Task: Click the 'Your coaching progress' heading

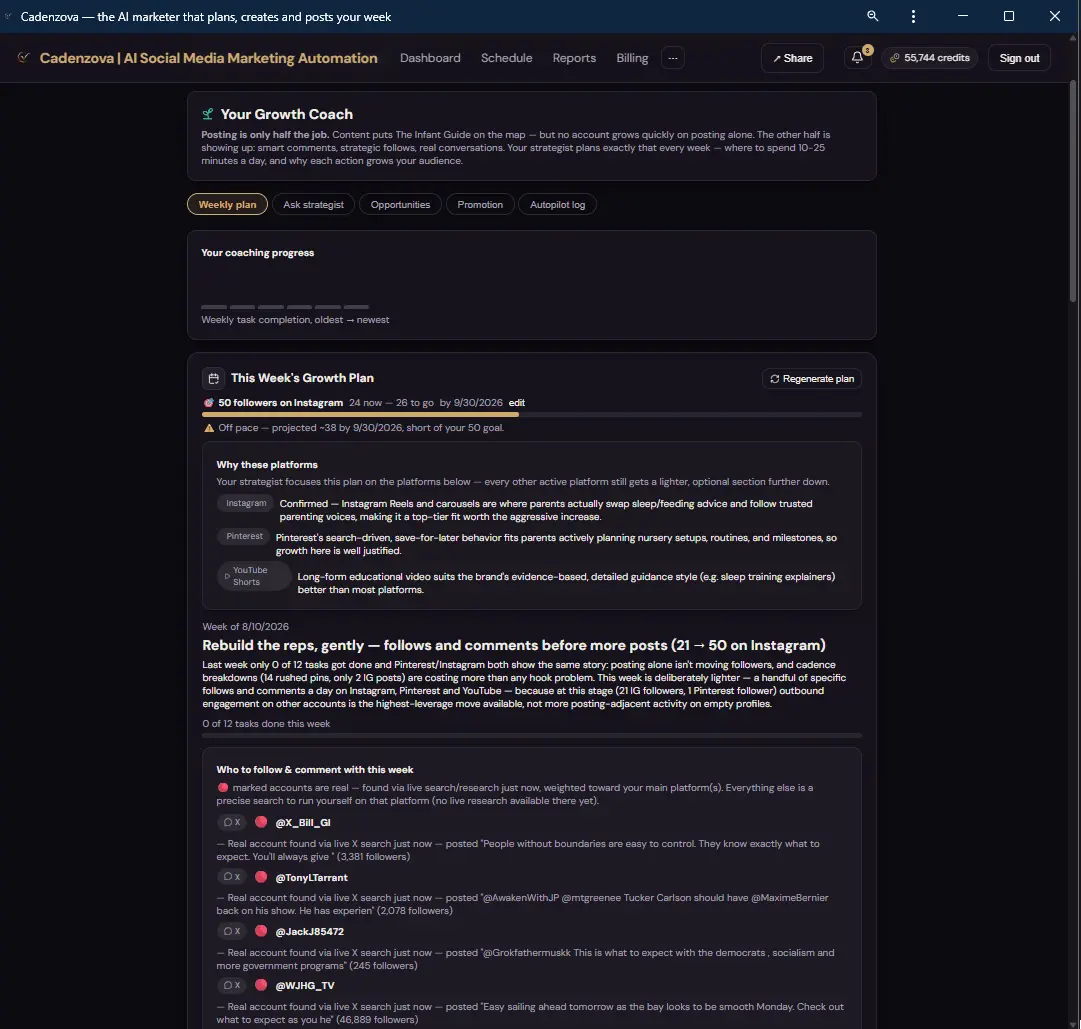Action: click(257, 253)
